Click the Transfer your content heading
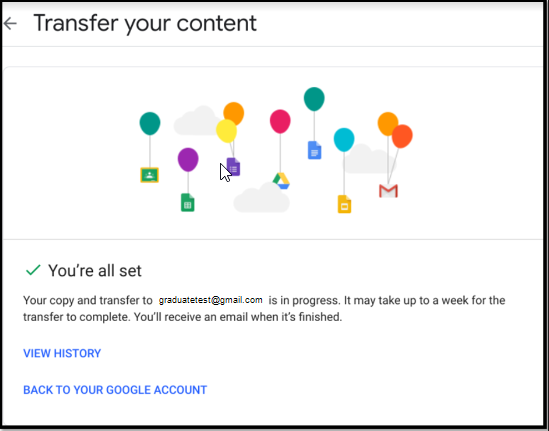Image resolution: width=549 pixels, height=431 pixels. pos(145,23)
